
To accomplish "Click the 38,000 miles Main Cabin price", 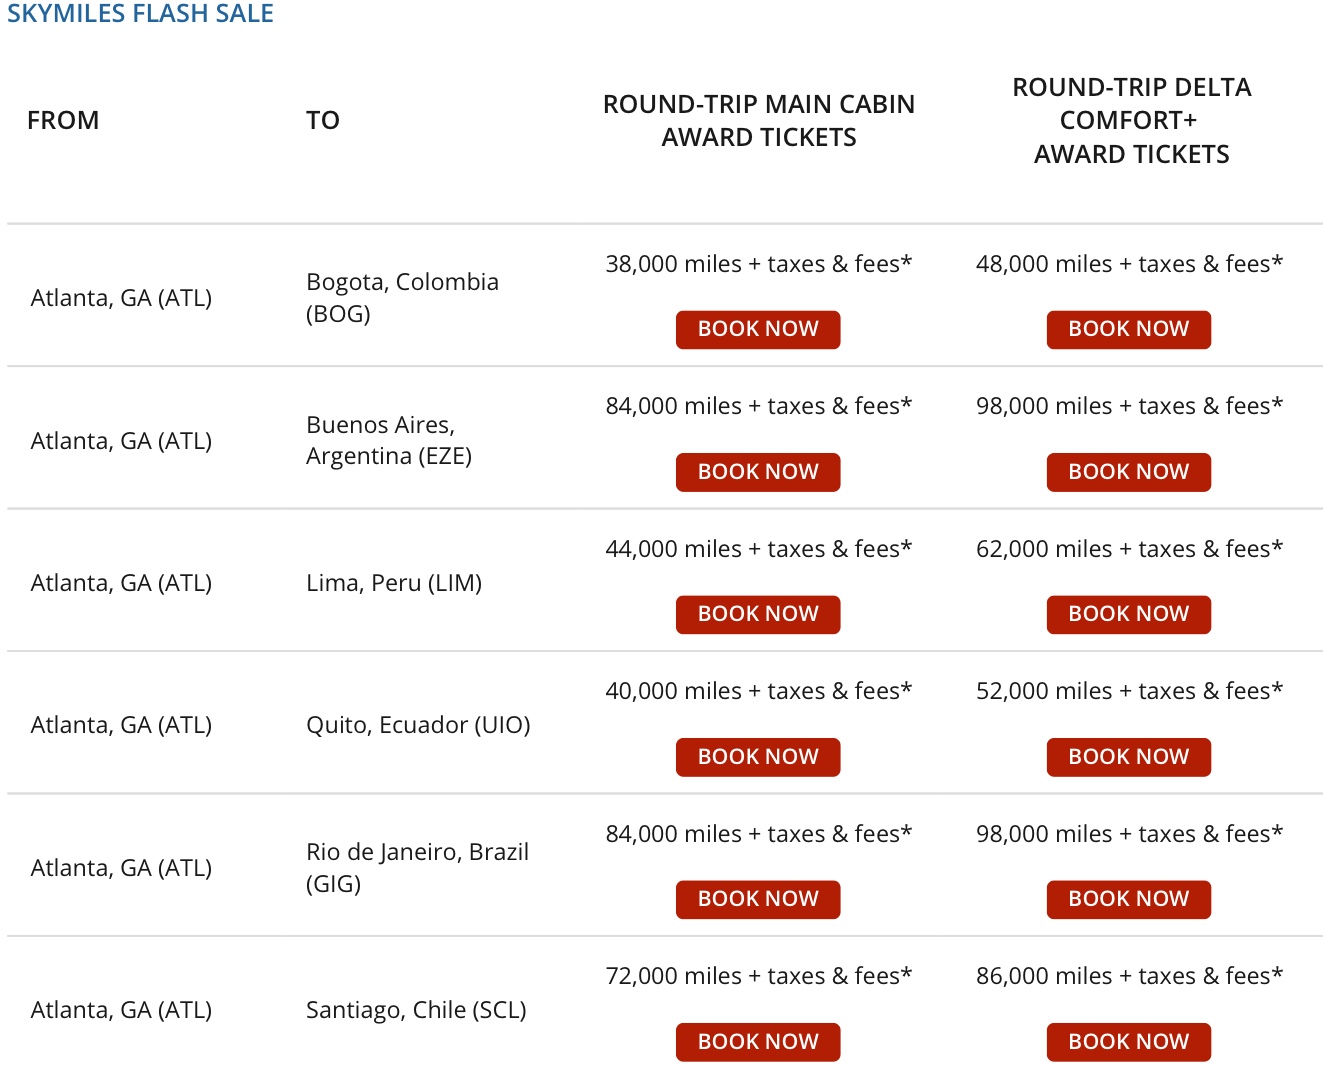I will pyautogui.click(x=758, y=264).
